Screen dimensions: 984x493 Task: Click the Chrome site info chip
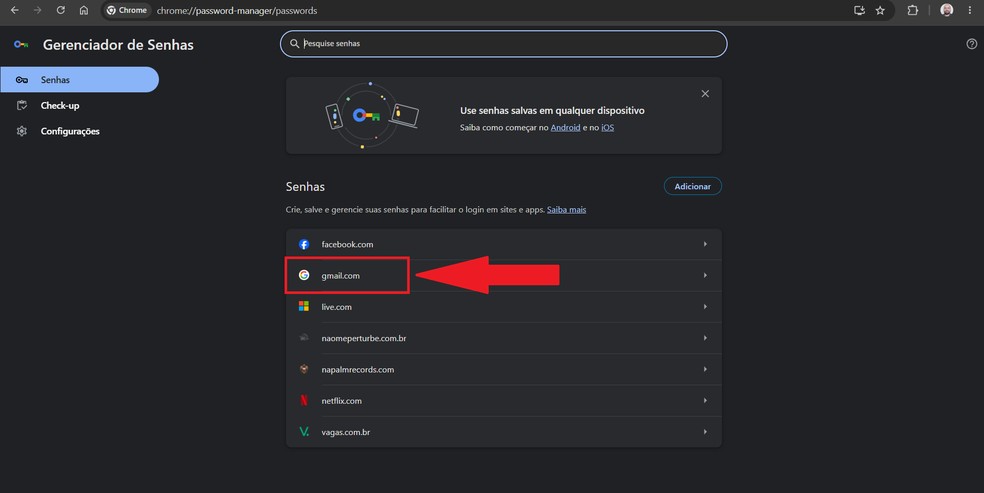tap(127, 10)
